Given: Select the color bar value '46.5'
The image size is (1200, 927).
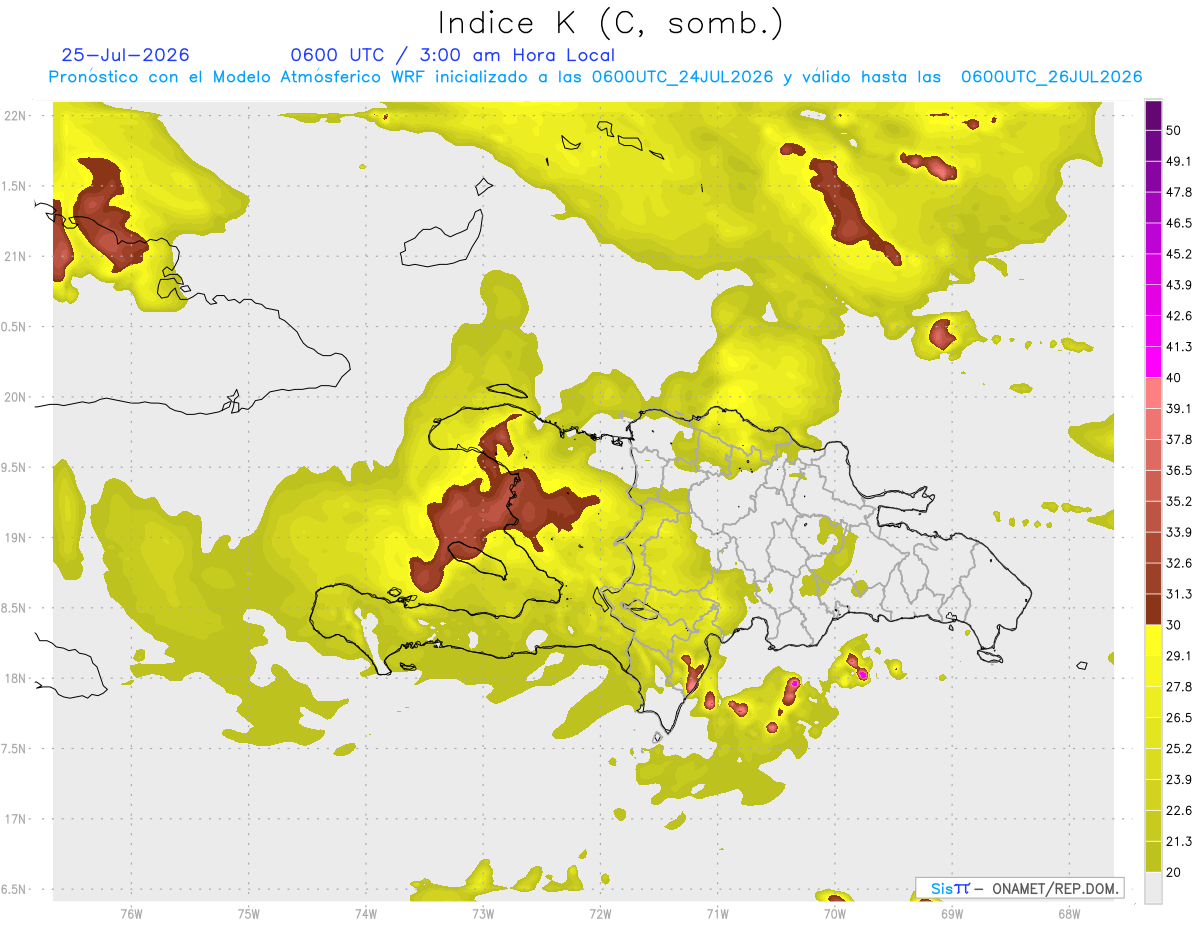Looking at the screenshot, I should [x=1179, y=223].
